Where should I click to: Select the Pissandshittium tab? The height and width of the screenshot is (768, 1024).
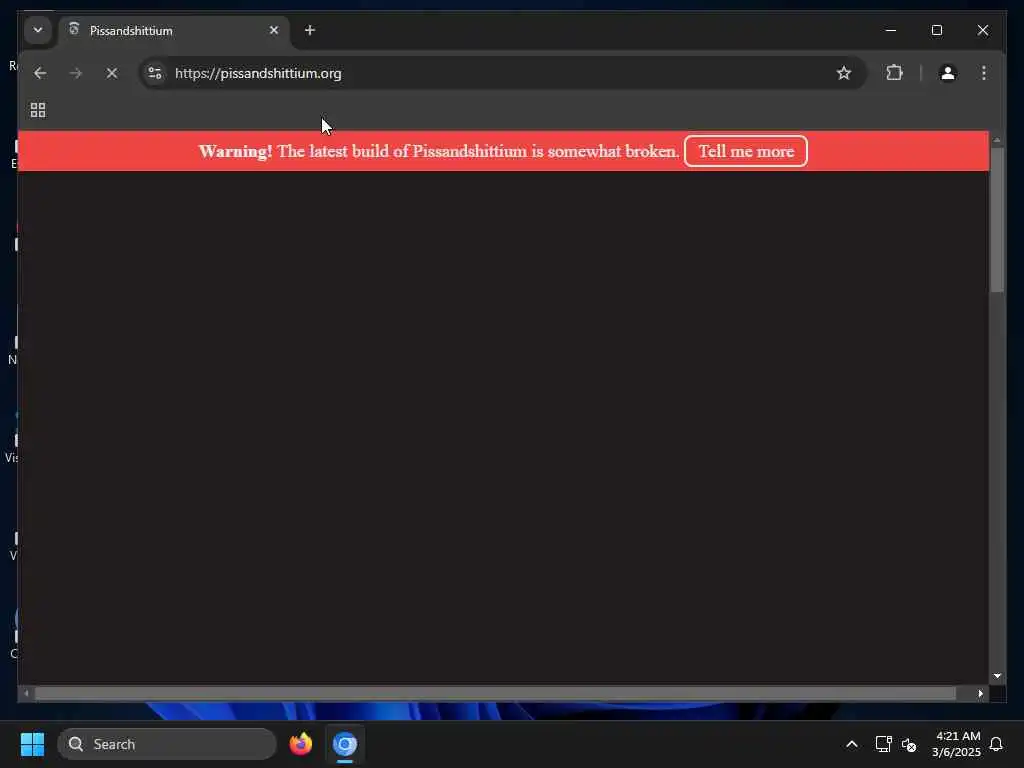click(174, 31)
